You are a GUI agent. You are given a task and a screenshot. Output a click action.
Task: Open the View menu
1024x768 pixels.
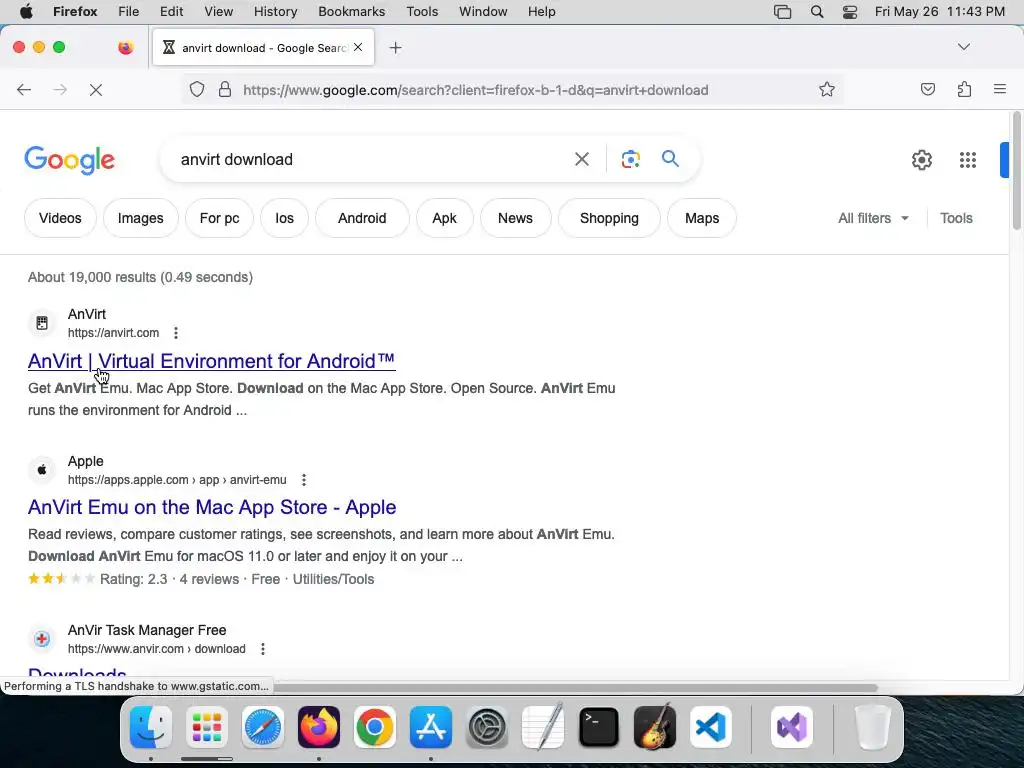tap(218, 12)
